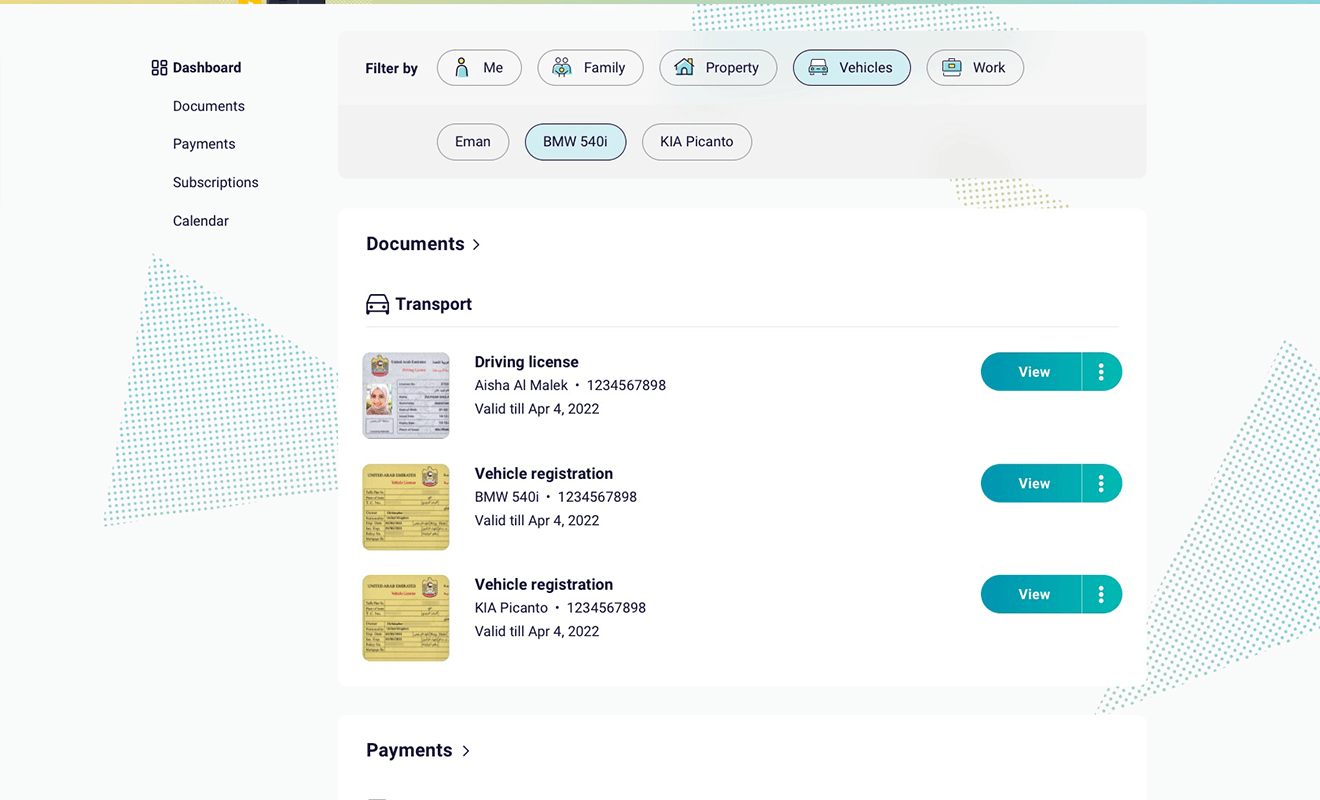Click the house icon in Property filter
Screen dimensions: 1320x800
[684, 68]
